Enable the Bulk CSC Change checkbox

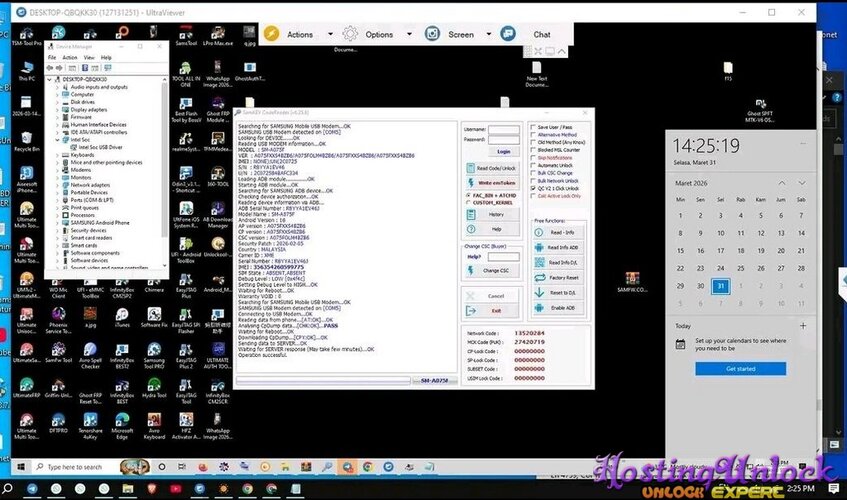point(533,173)
